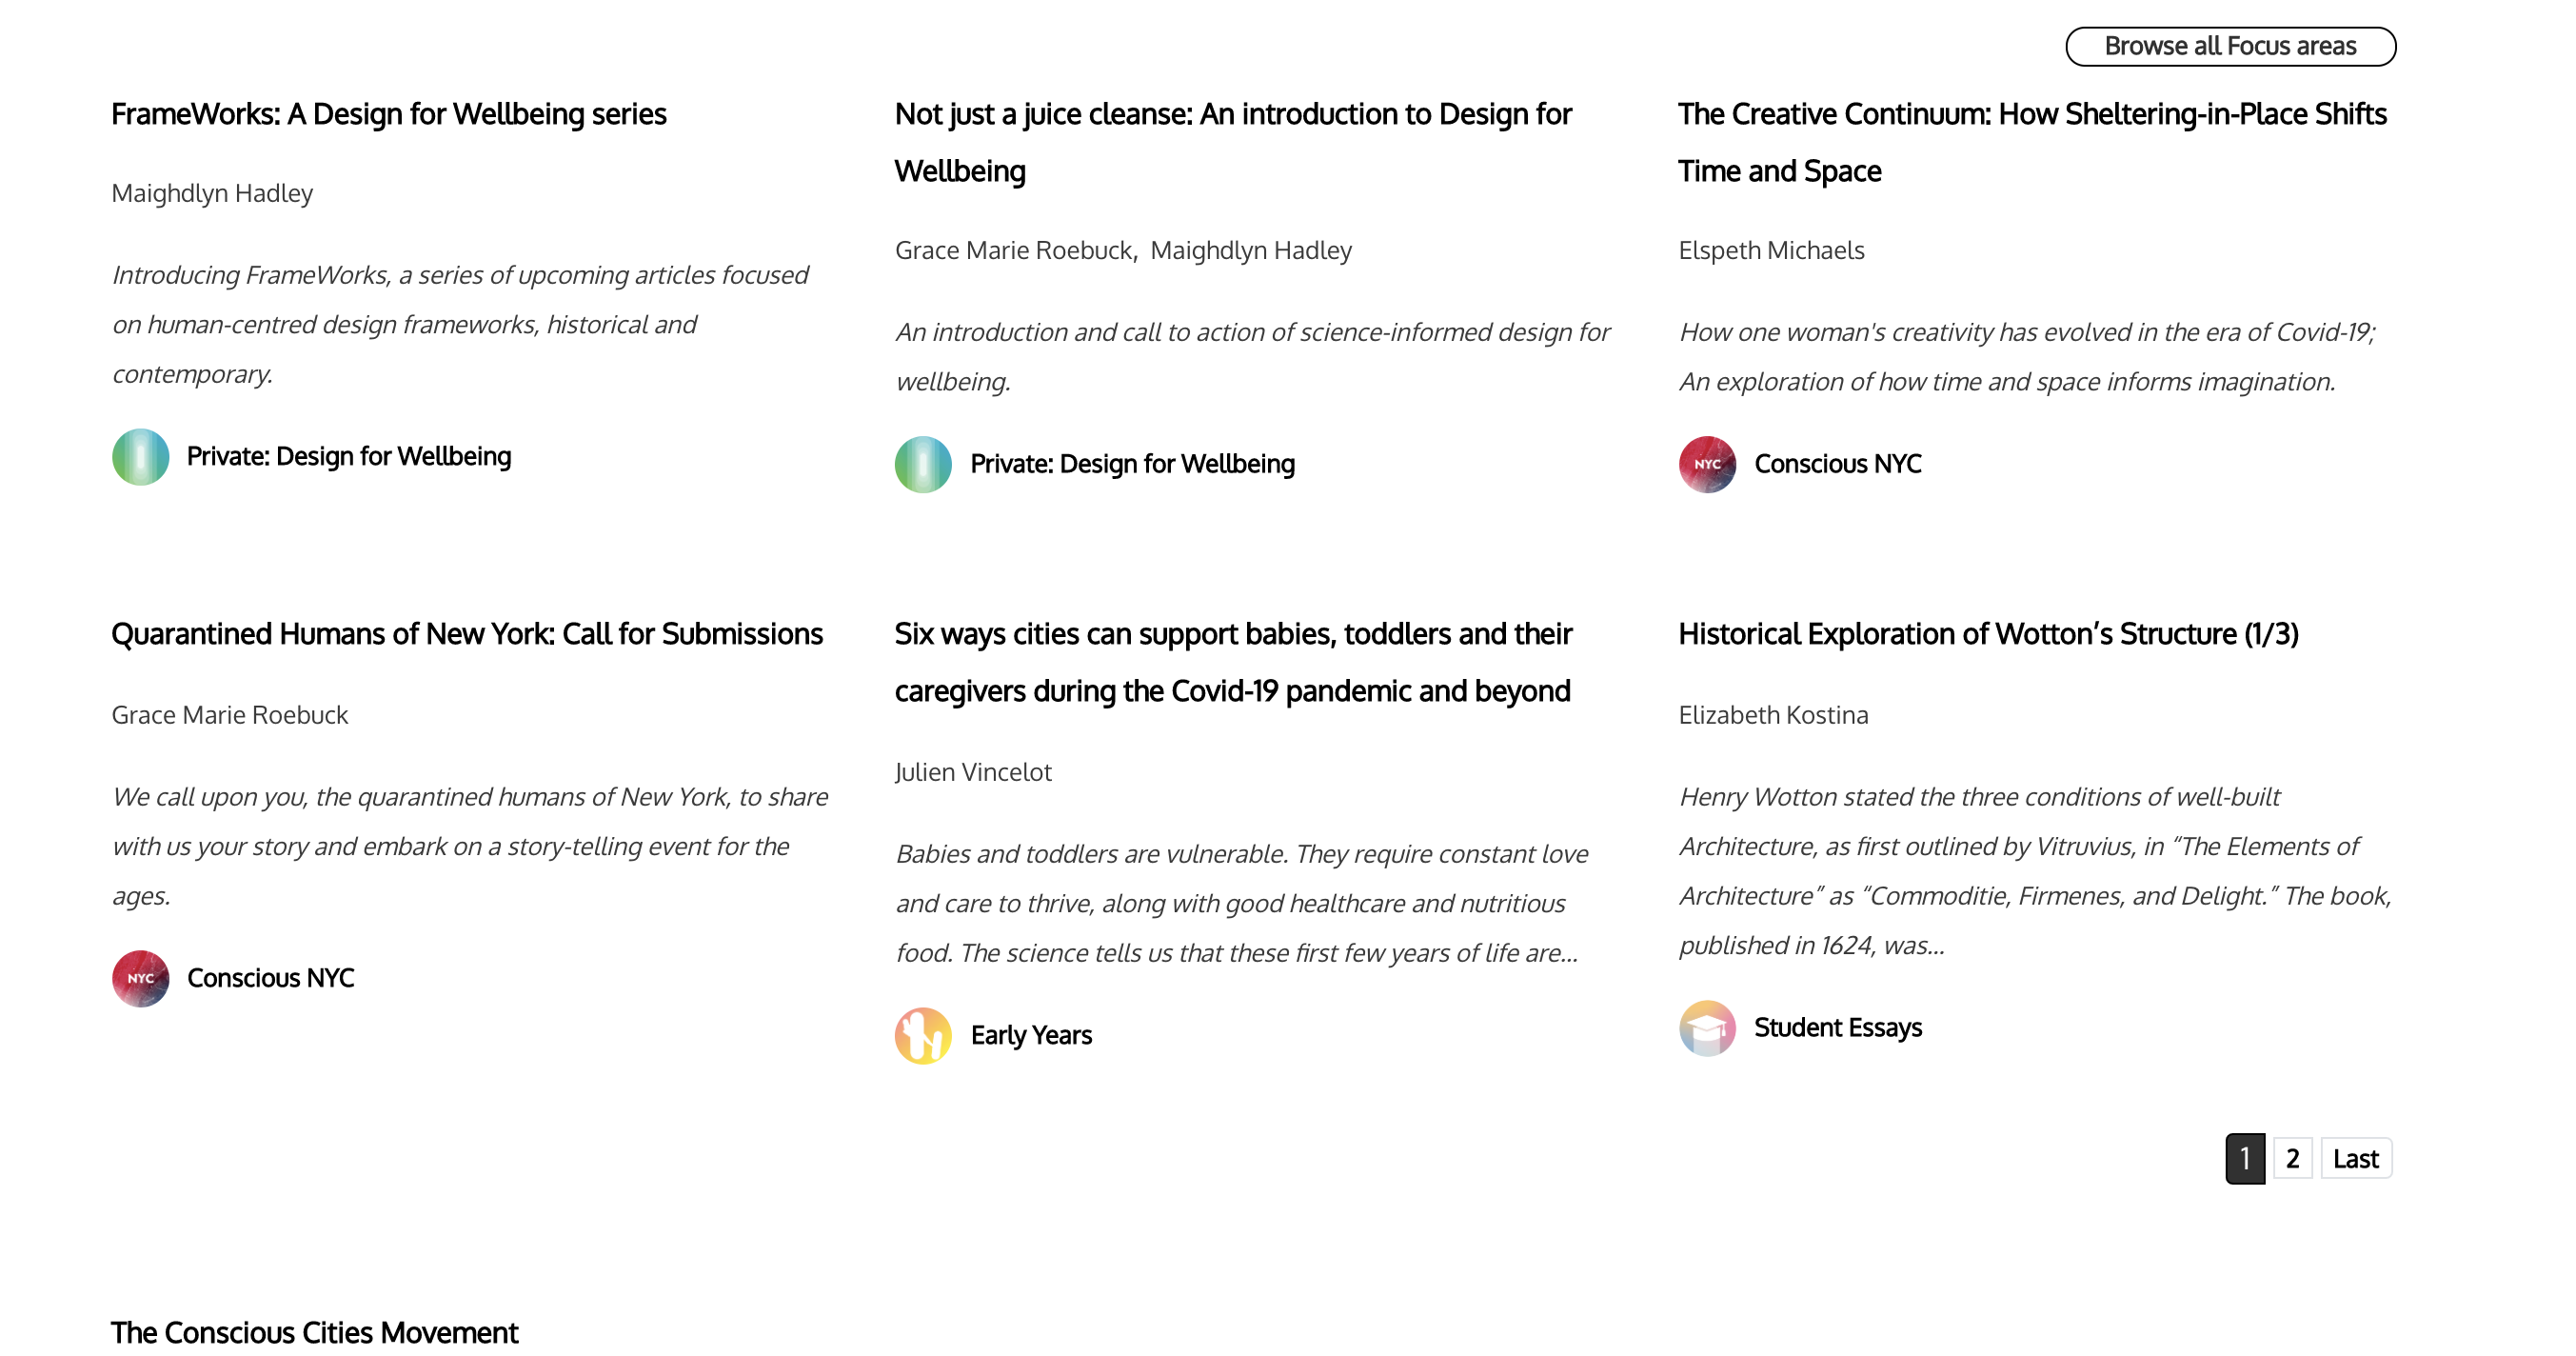This screenshot has height=1356, width=2576.
Task: Click the green icon under Not just a juice cleanse
Action: pyautogui.click(x=922, y=464)
